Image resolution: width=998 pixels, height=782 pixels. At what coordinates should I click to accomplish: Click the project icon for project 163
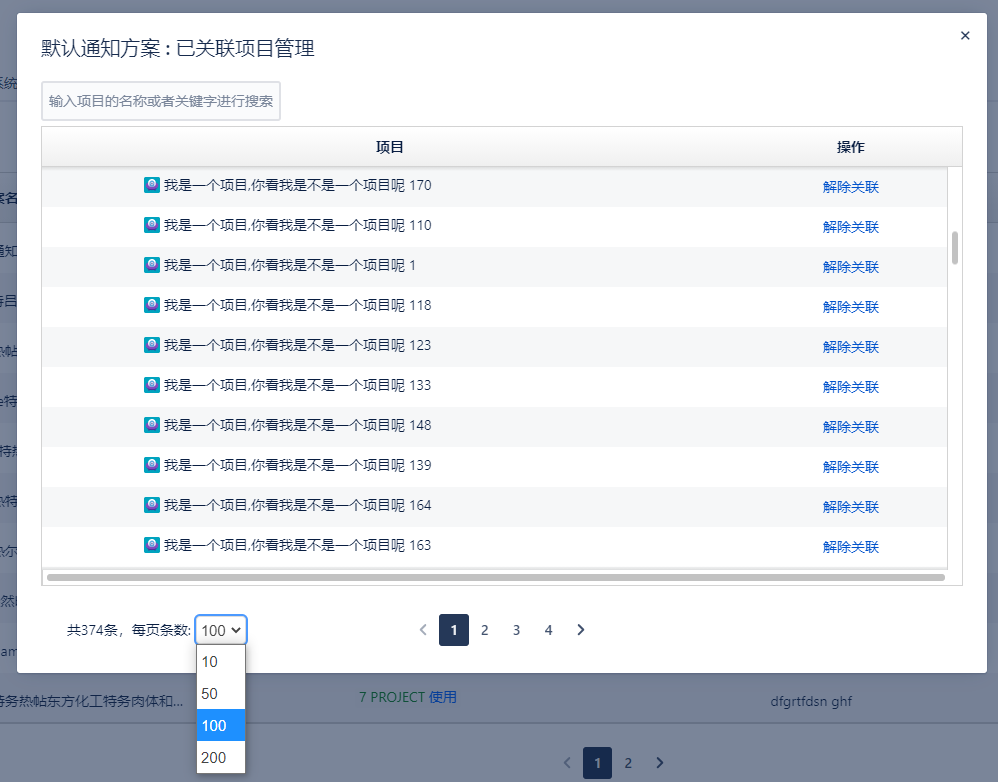tap(152, 545)
